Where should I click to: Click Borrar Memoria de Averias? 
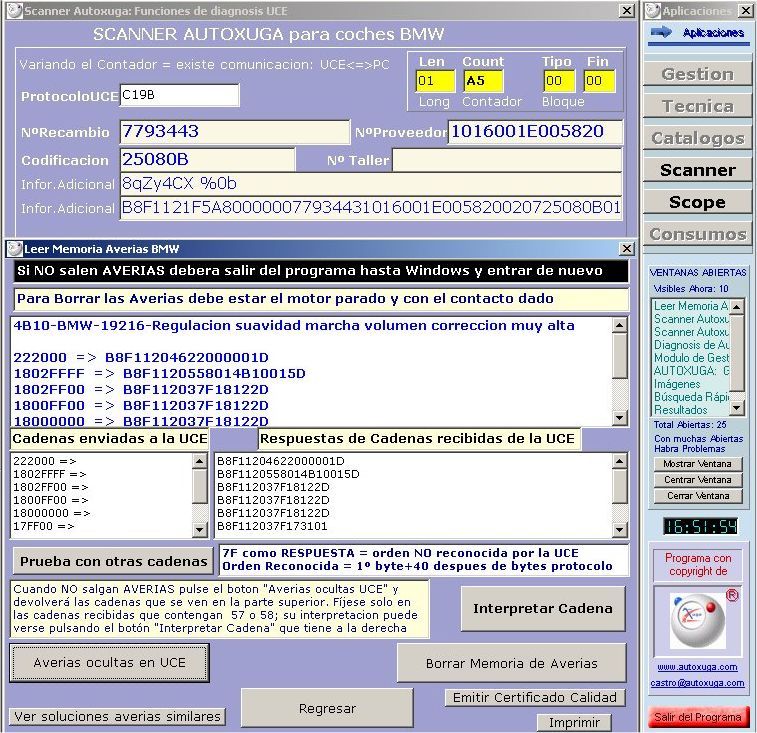click(x=511, y=663)
